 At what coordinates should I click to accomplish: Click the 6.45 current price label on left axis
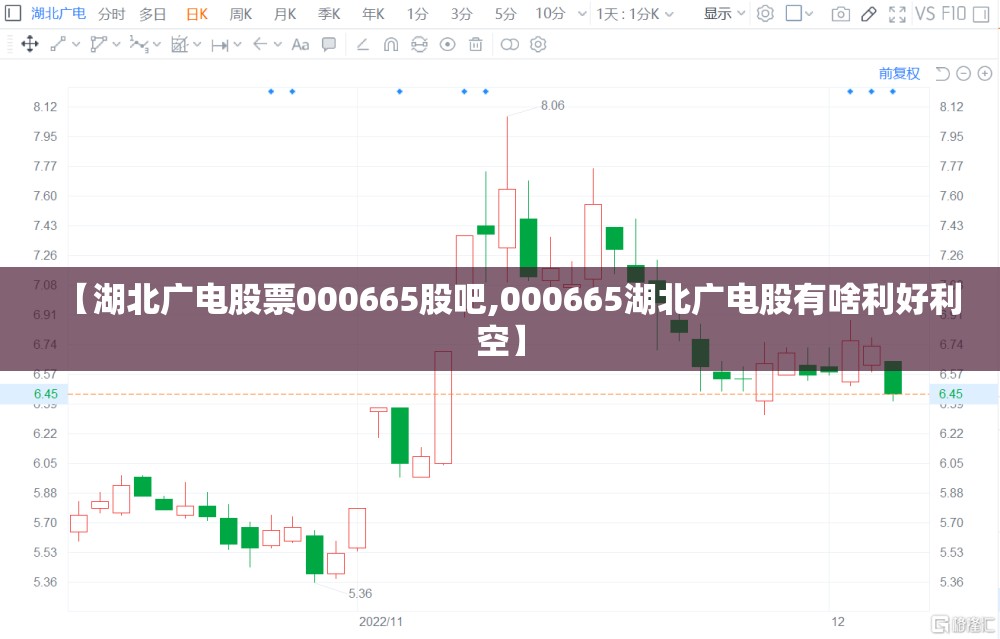coord(45,394)
